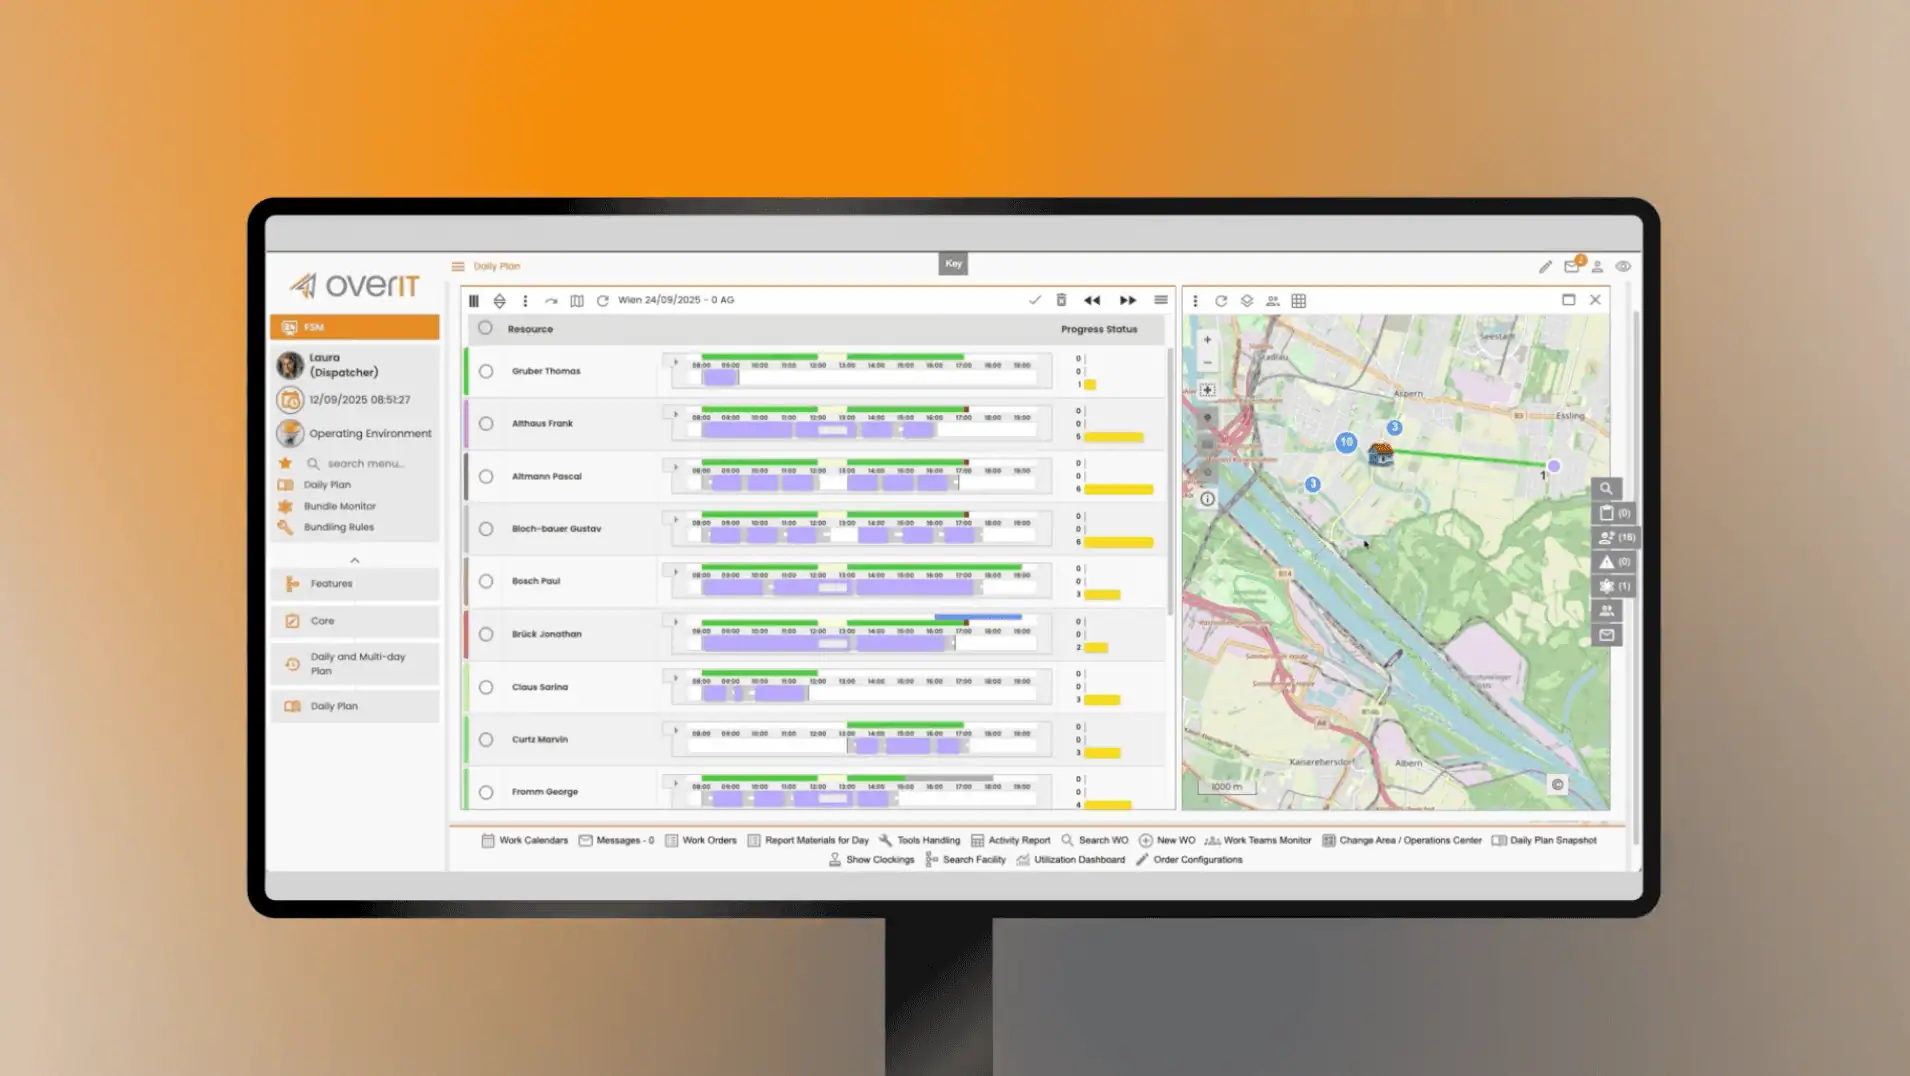
Task: Toggle the Resource header select-all radio
Action: pos(485,328)
